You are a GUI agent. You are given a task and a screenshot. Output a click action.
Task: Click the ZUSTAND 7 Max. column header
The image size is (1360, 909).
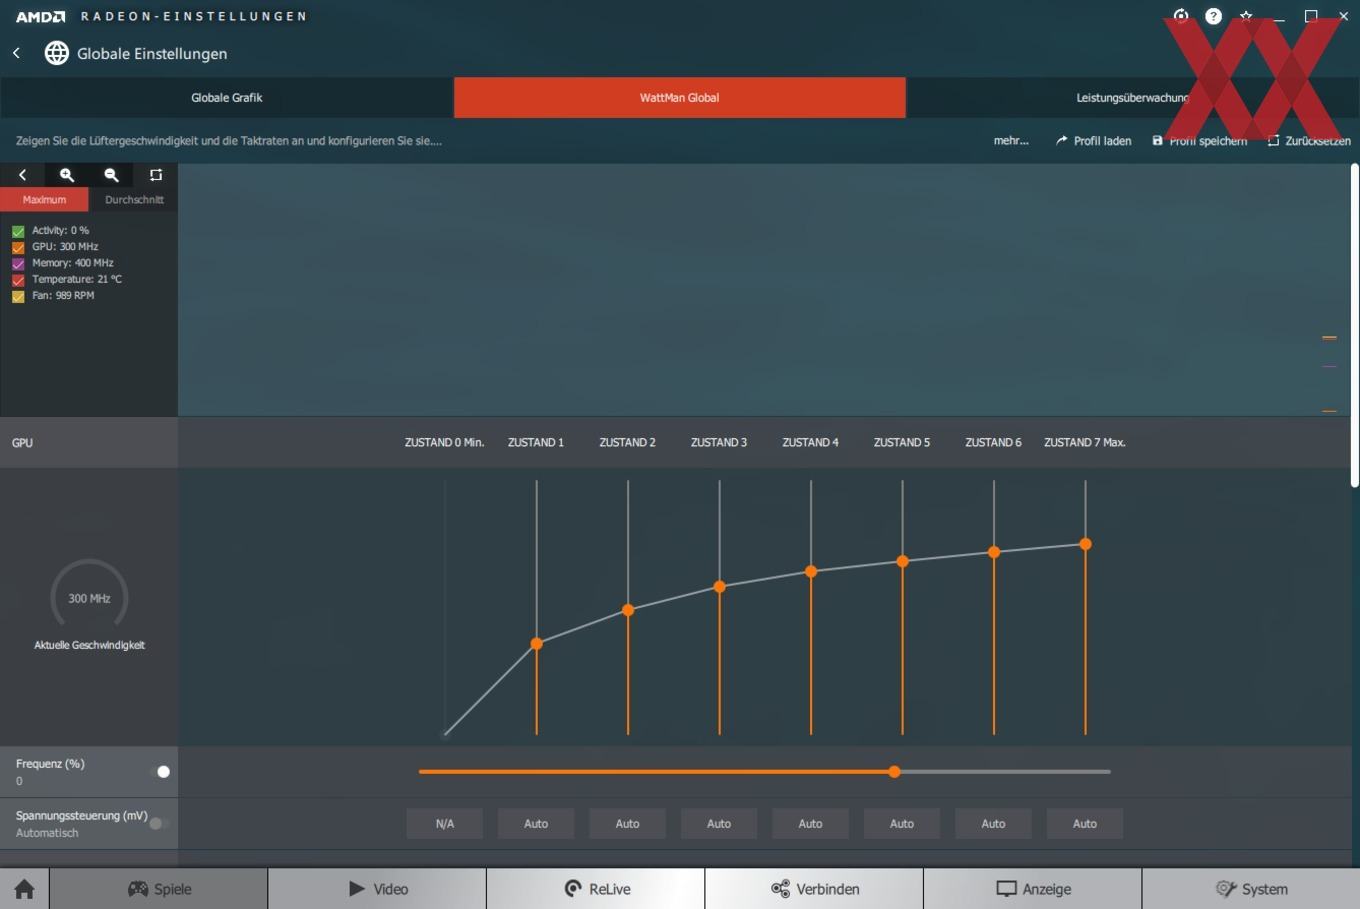(x=1085, y=443)
